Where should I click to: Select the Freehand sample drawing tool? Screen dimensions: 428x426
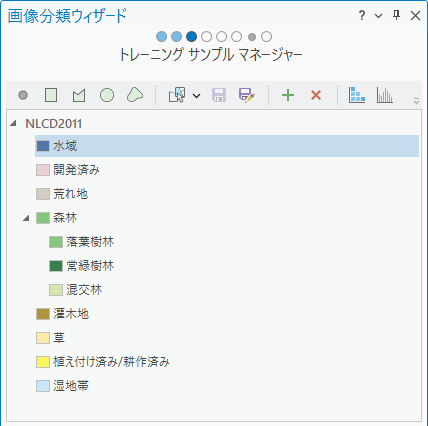(135, 95)
